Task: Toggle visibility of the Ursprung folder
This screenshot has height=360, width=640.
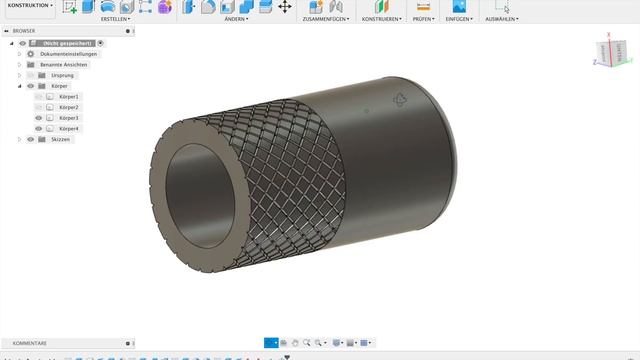Action: (31, 76)
